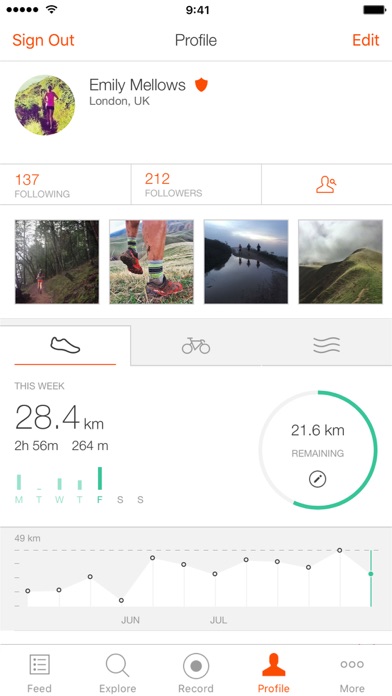View the 137 Following list
392x696 pixels.
65,185
